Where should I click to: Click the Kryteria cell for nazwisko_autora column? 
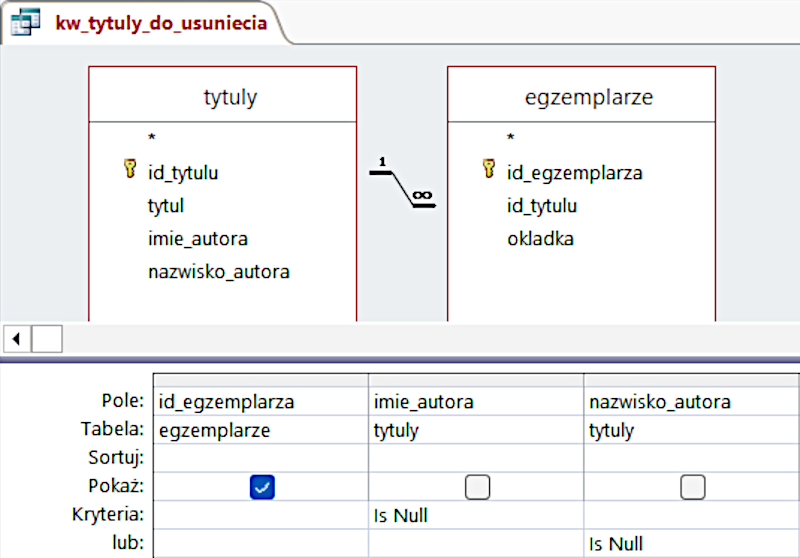click(x=692, y=515)
